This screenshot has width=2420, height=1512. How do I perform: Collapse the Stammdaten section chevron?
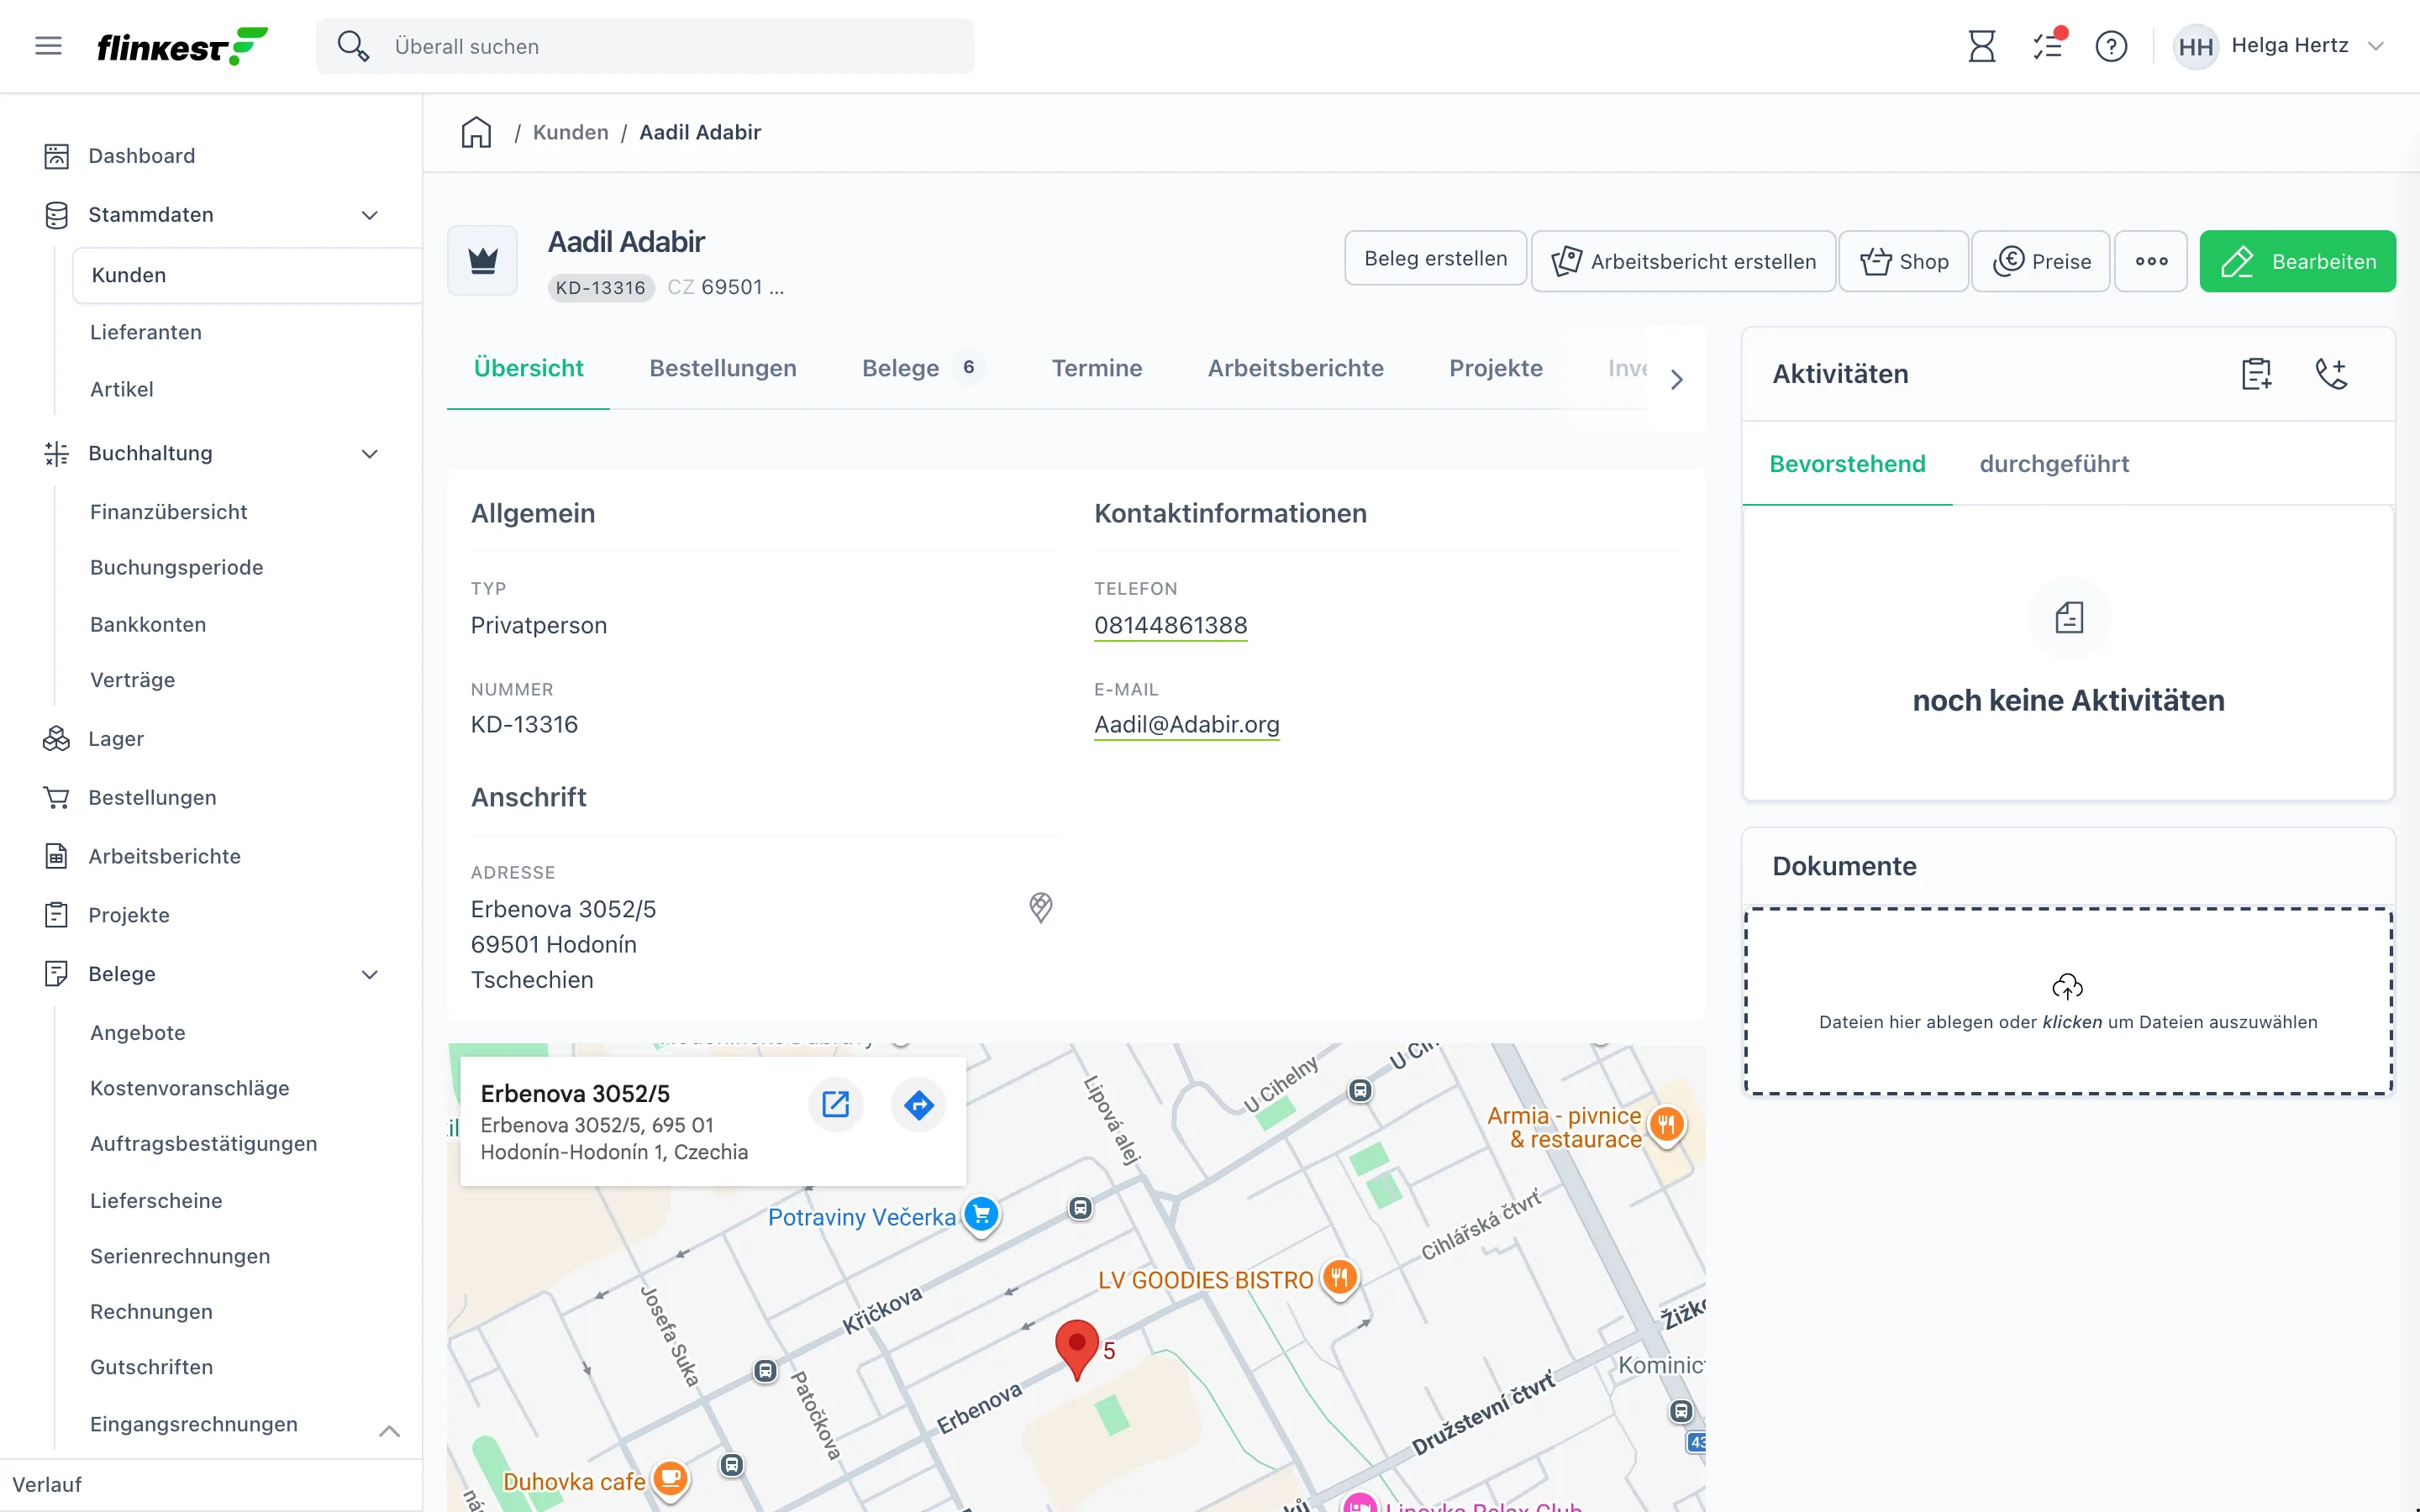(370, 215)
